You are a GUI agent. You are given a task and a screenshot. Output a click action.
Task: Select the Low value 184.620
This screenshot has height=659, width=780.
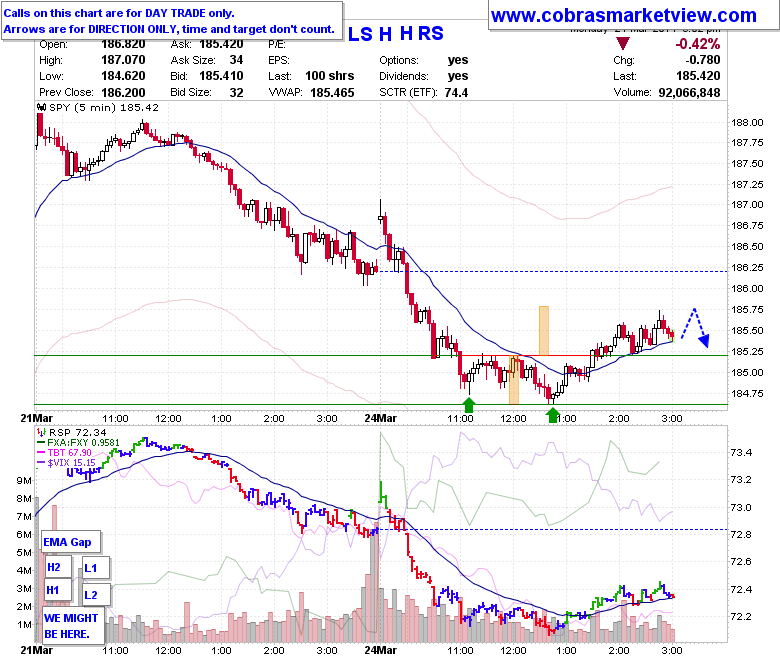point(123,76)
